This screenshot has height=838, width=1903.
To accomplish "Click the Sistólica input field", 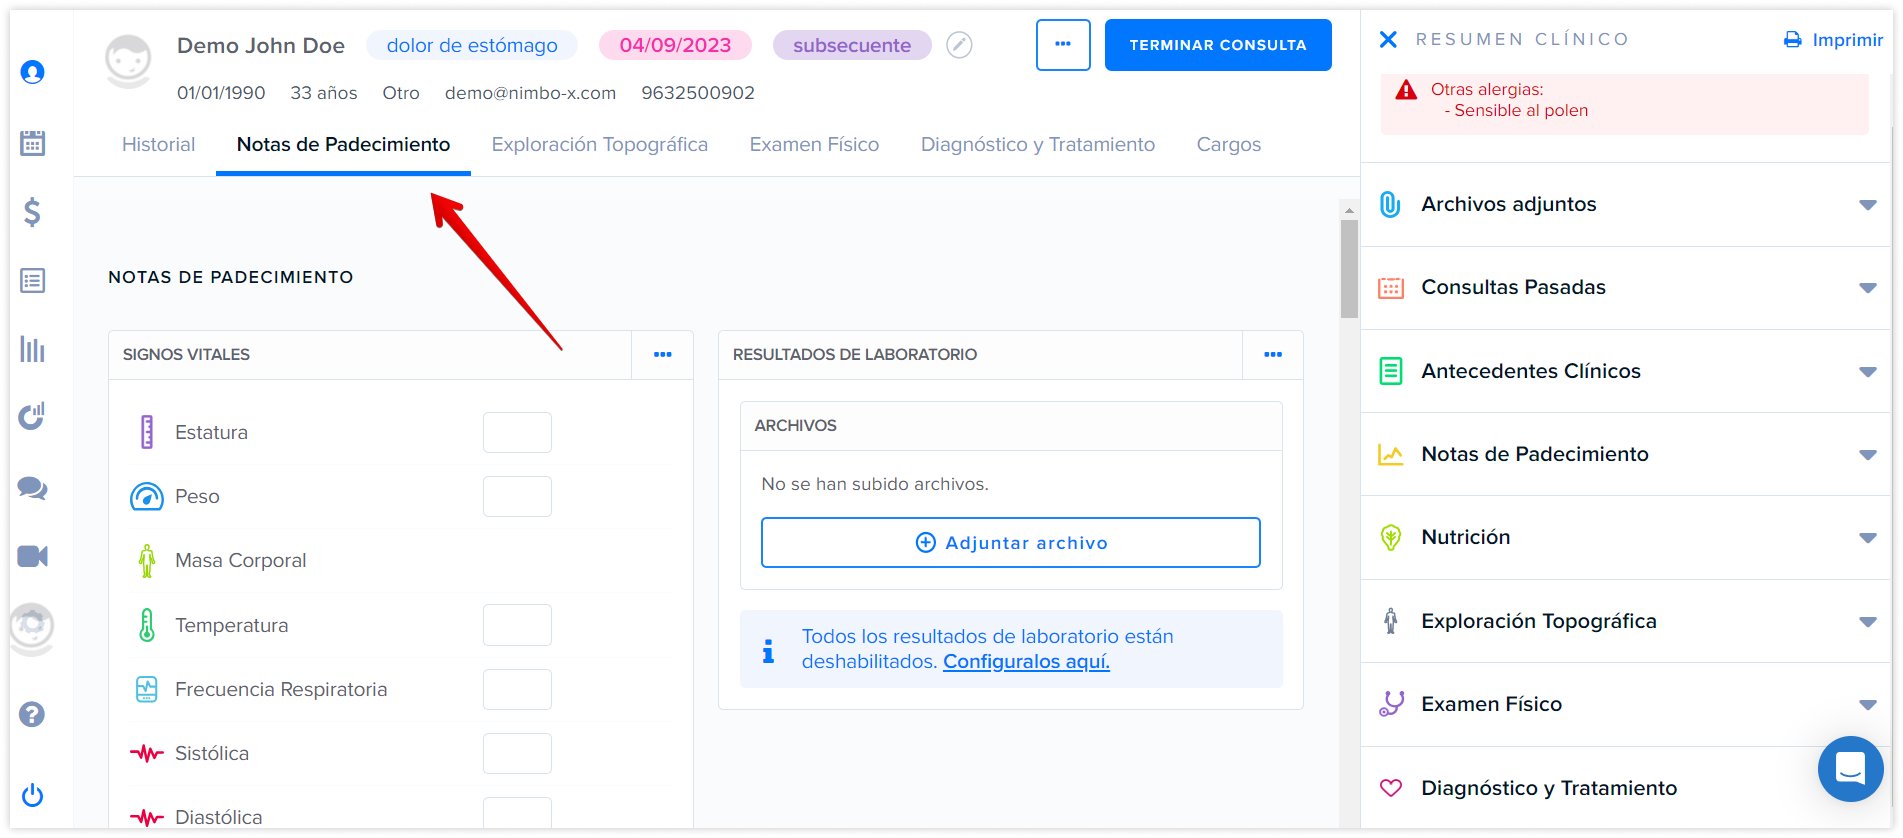I will (517, 753).
